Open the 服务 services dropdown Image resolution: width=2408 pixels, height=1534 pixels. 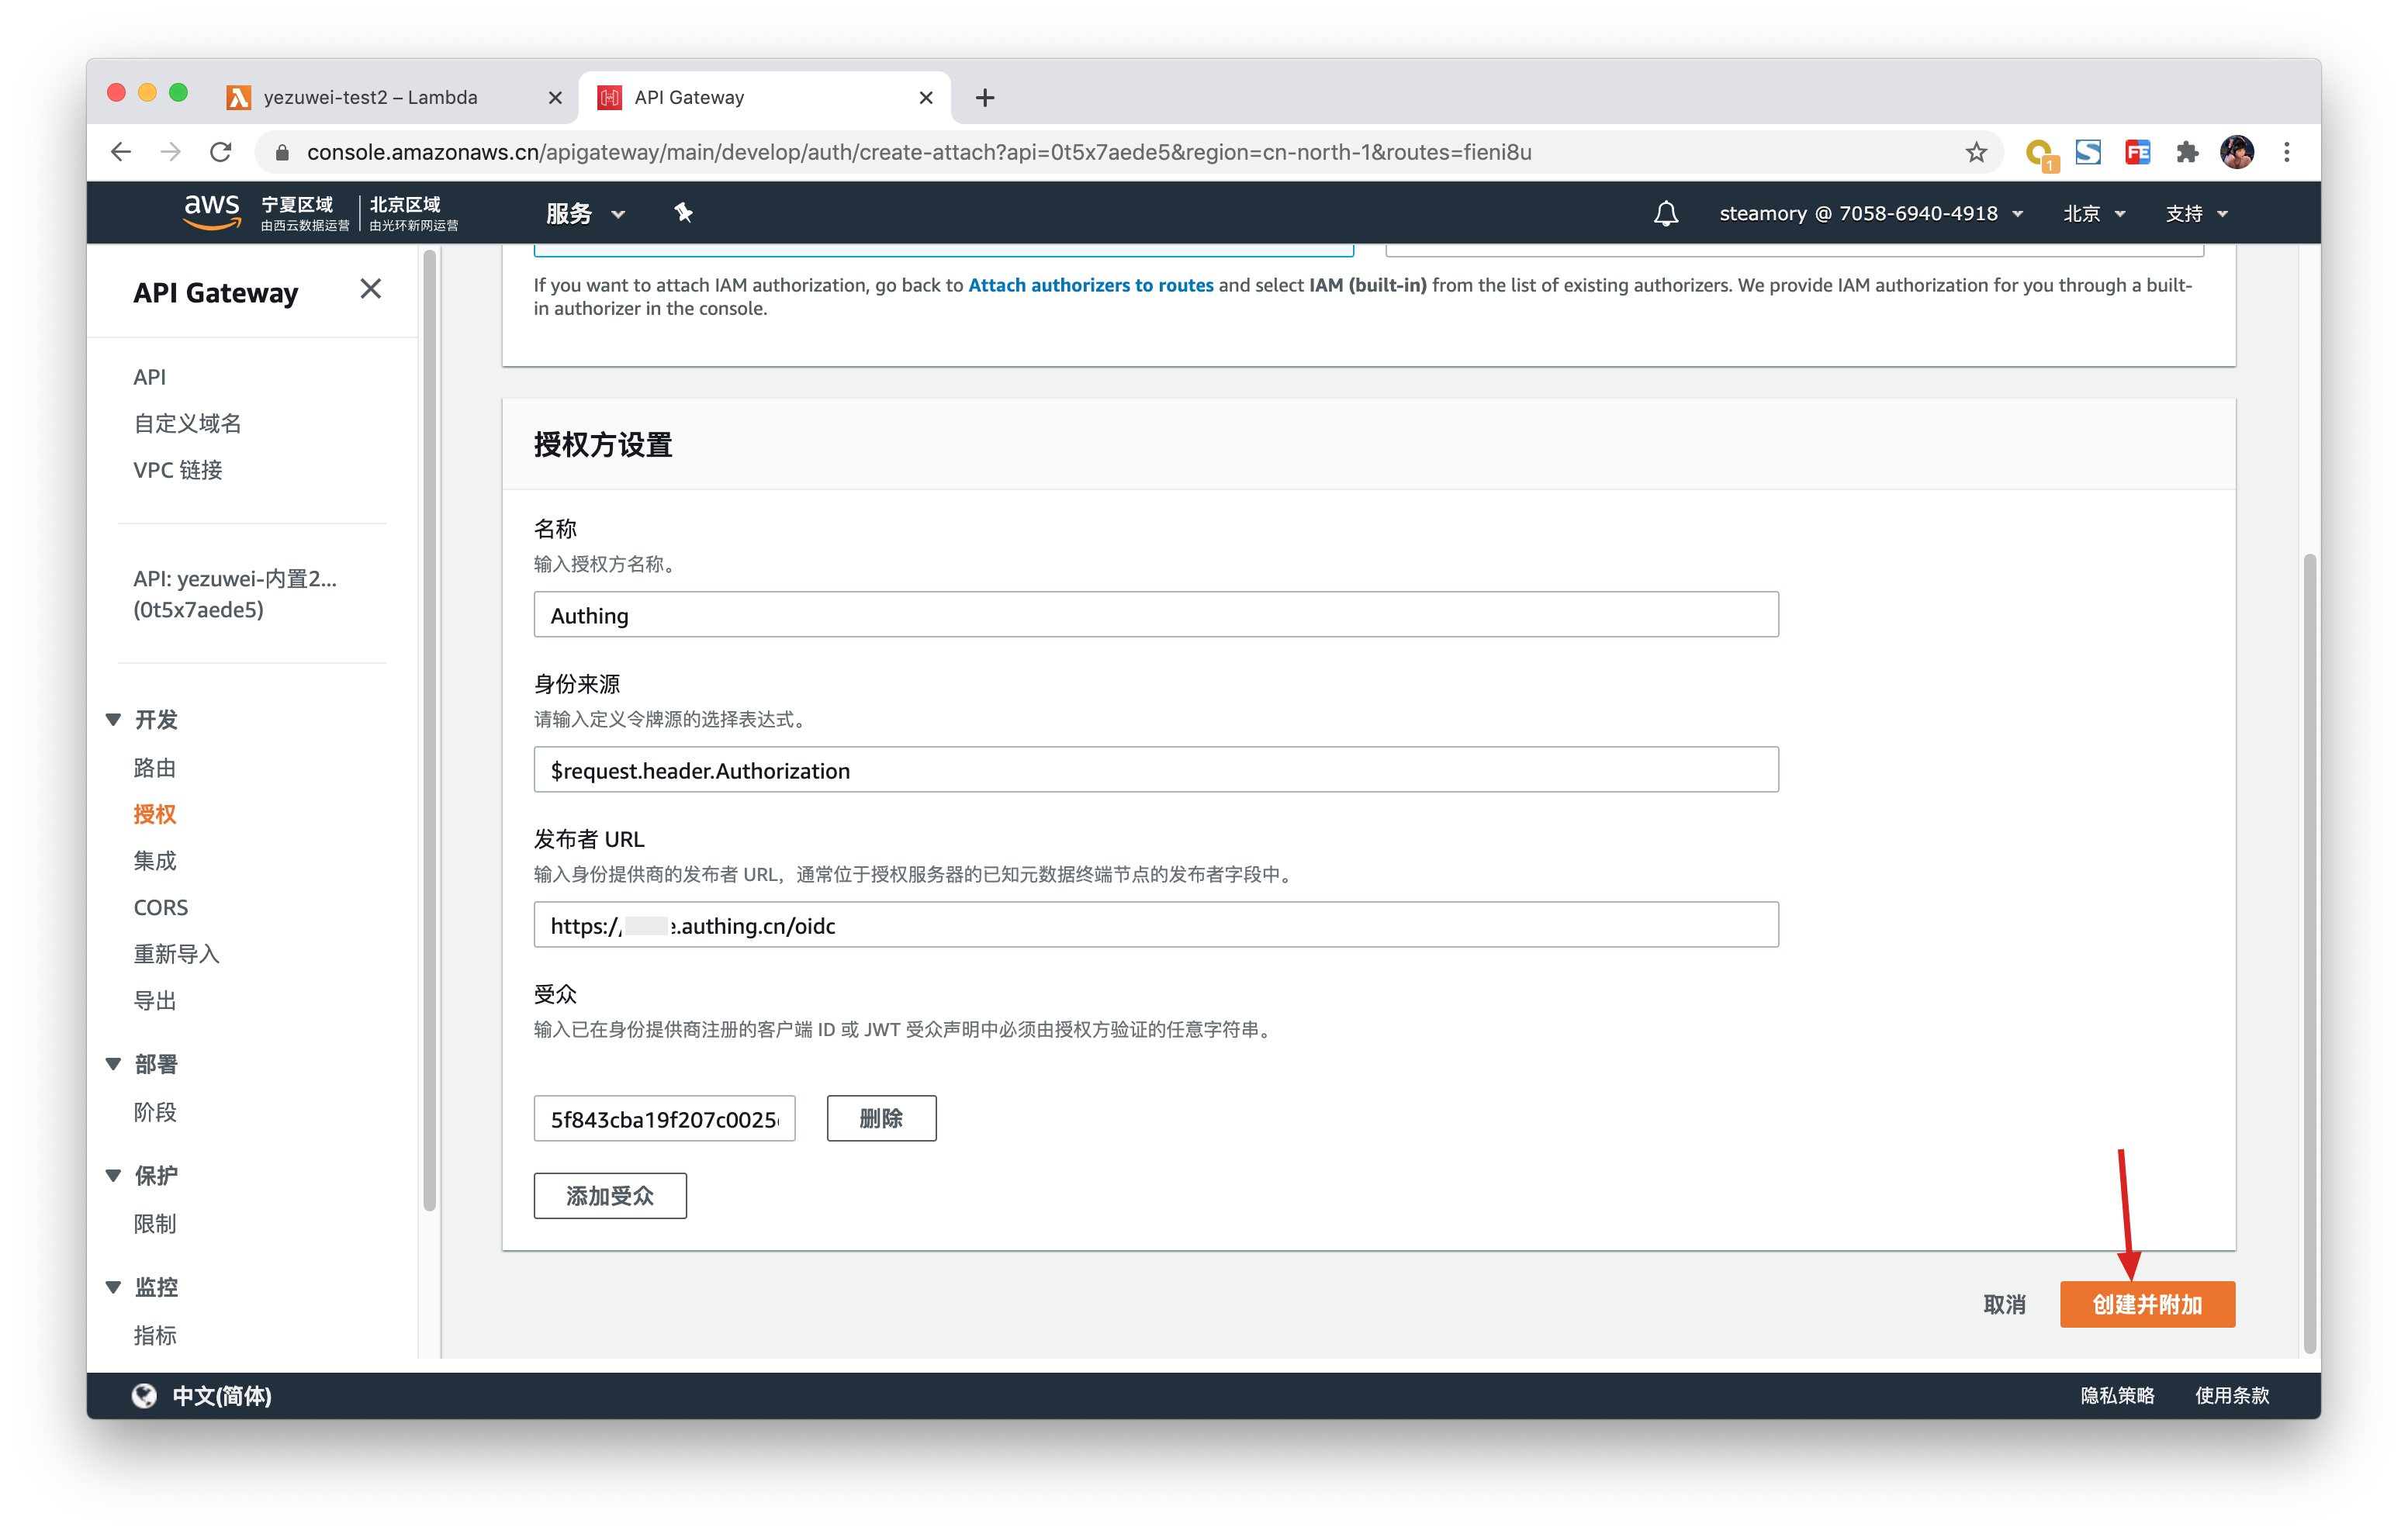click(x=585, y=213)
